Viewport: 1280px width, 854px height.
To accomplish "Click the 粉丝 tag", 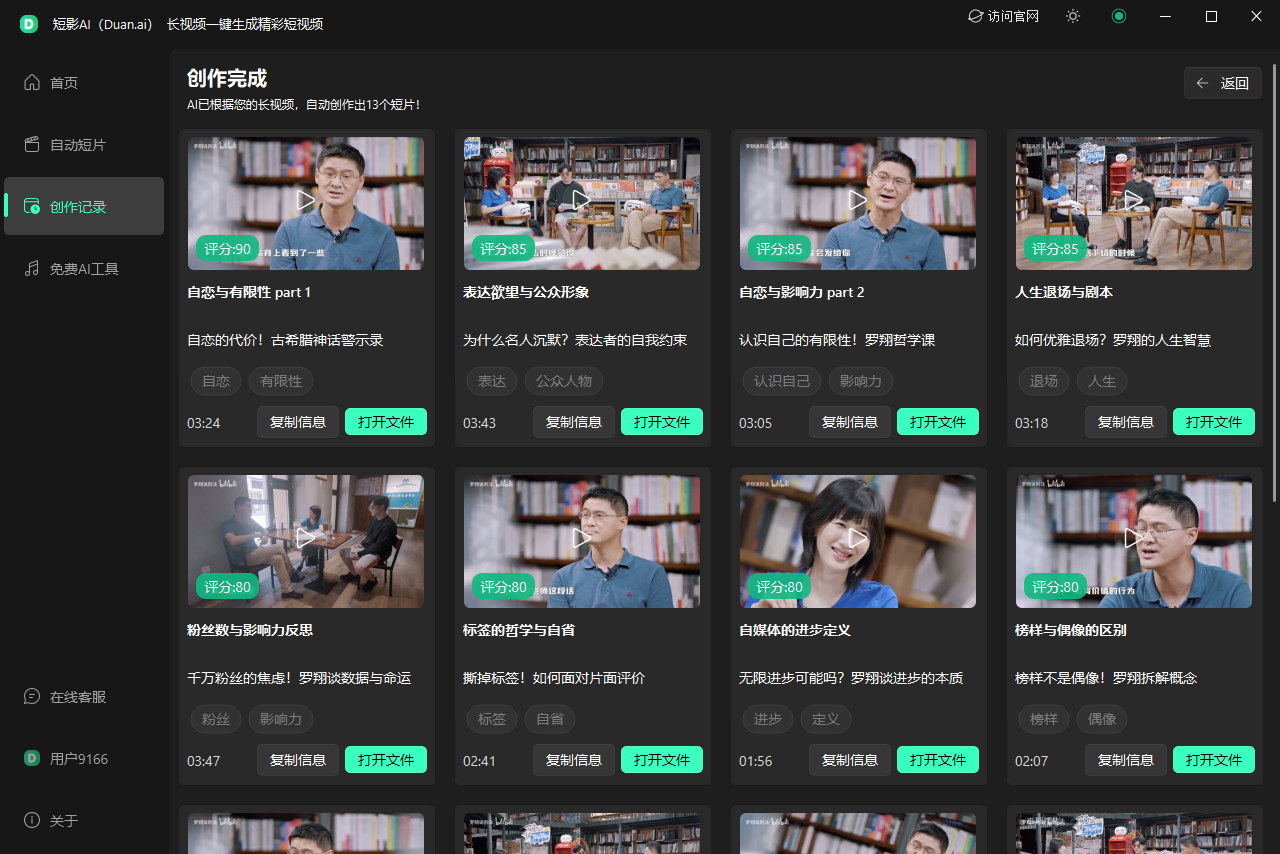I will click(216, 719).
